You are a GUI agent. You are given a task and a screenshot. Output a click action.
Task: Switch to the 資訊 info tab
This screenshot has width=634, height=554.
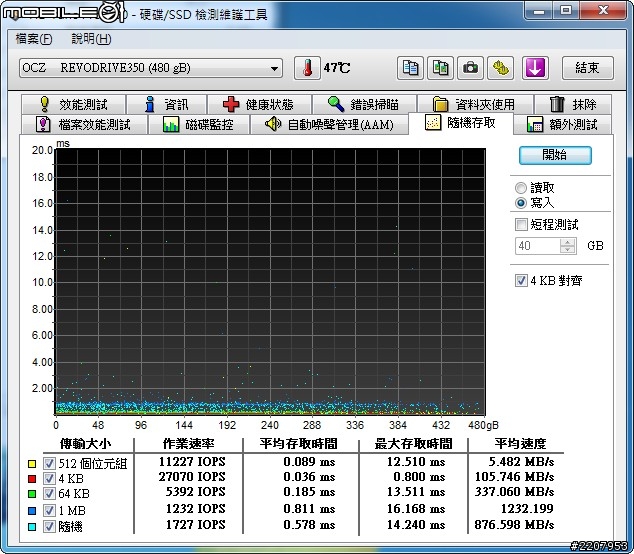coord(167,104)
